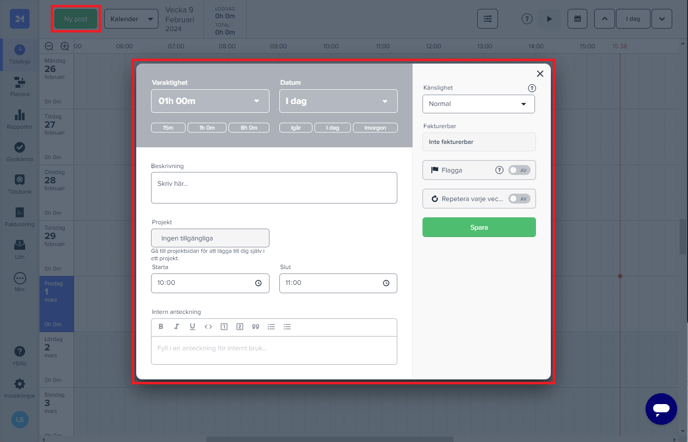Click the underline icon in note toolbar

tap(192, 326)
